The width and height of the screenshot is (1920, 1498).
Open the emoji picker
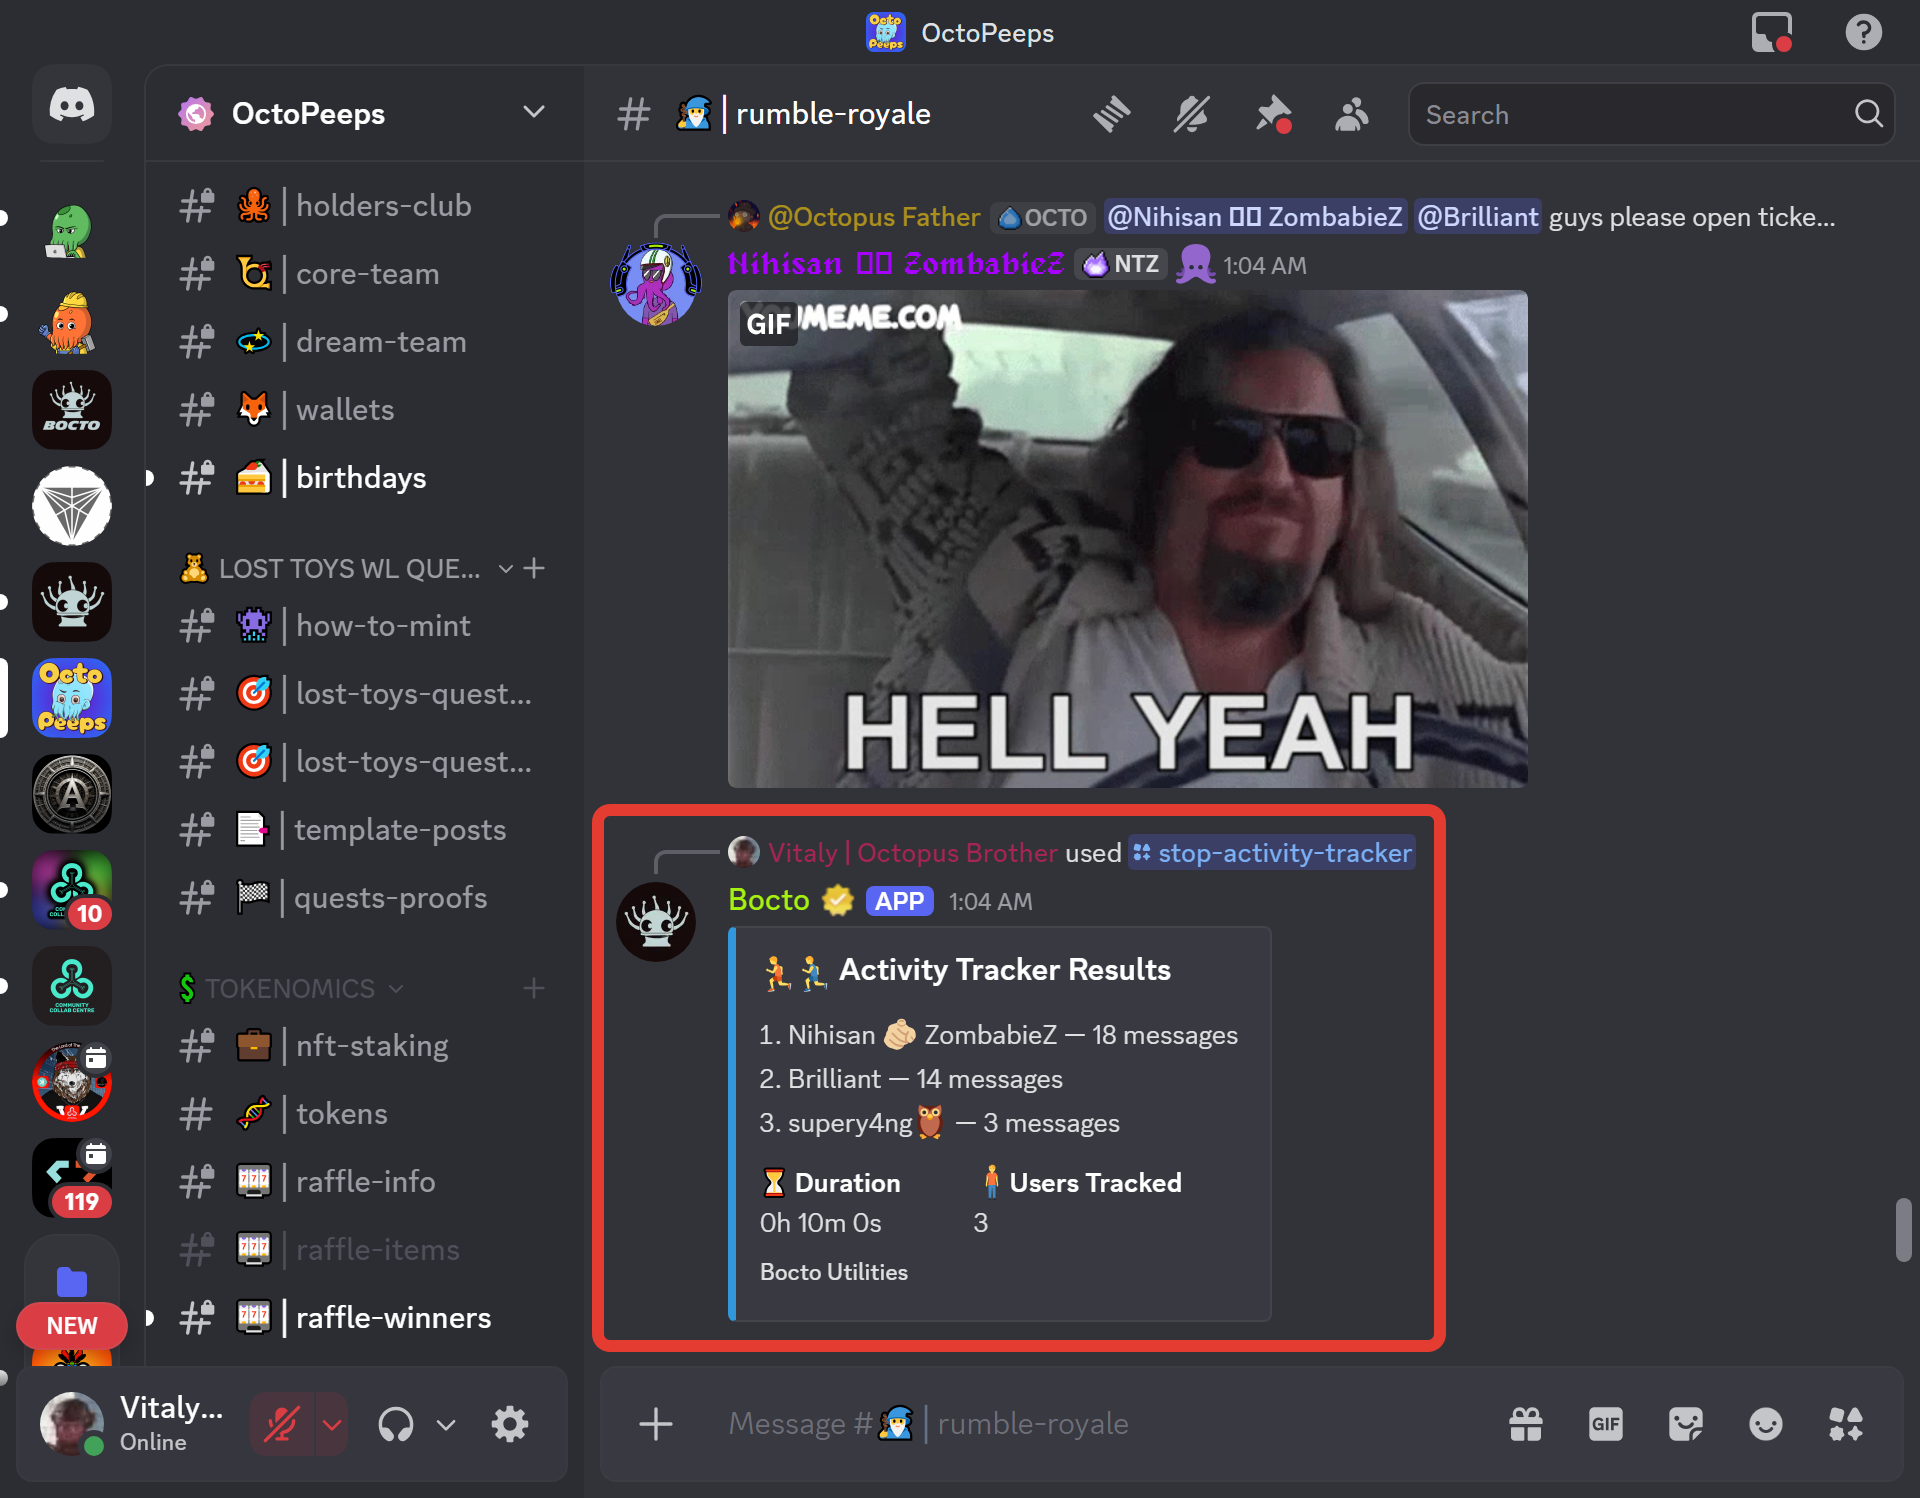click(1765, 1423)
